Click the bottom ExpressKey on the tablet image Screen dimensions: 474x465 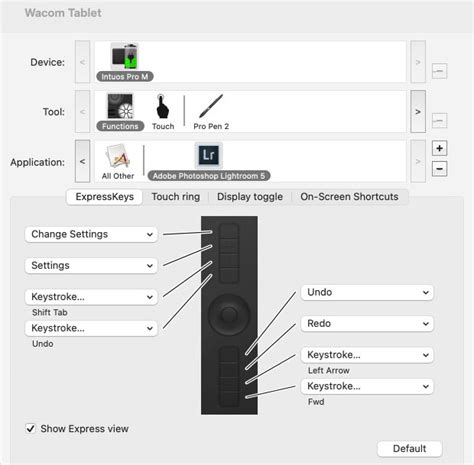click(229, 399)
